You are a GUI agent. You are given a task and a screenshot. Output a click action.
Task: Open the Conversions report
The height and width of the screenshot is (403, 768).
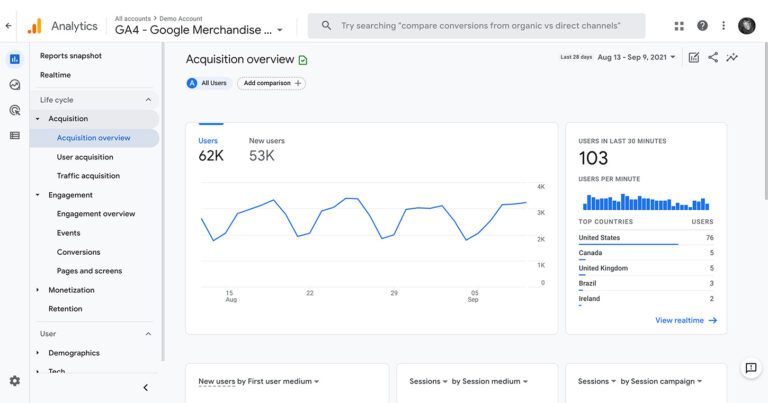click(78, 252)
